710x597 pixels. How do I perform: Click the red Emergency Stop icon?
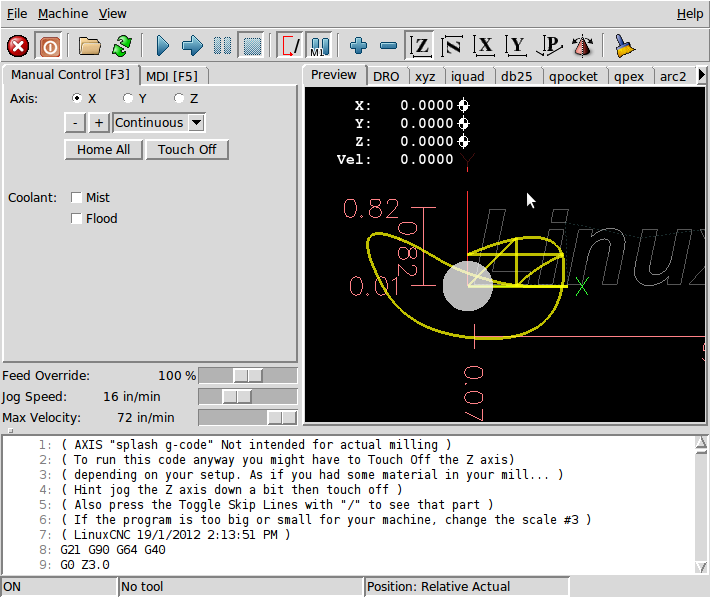click(18, 46)
